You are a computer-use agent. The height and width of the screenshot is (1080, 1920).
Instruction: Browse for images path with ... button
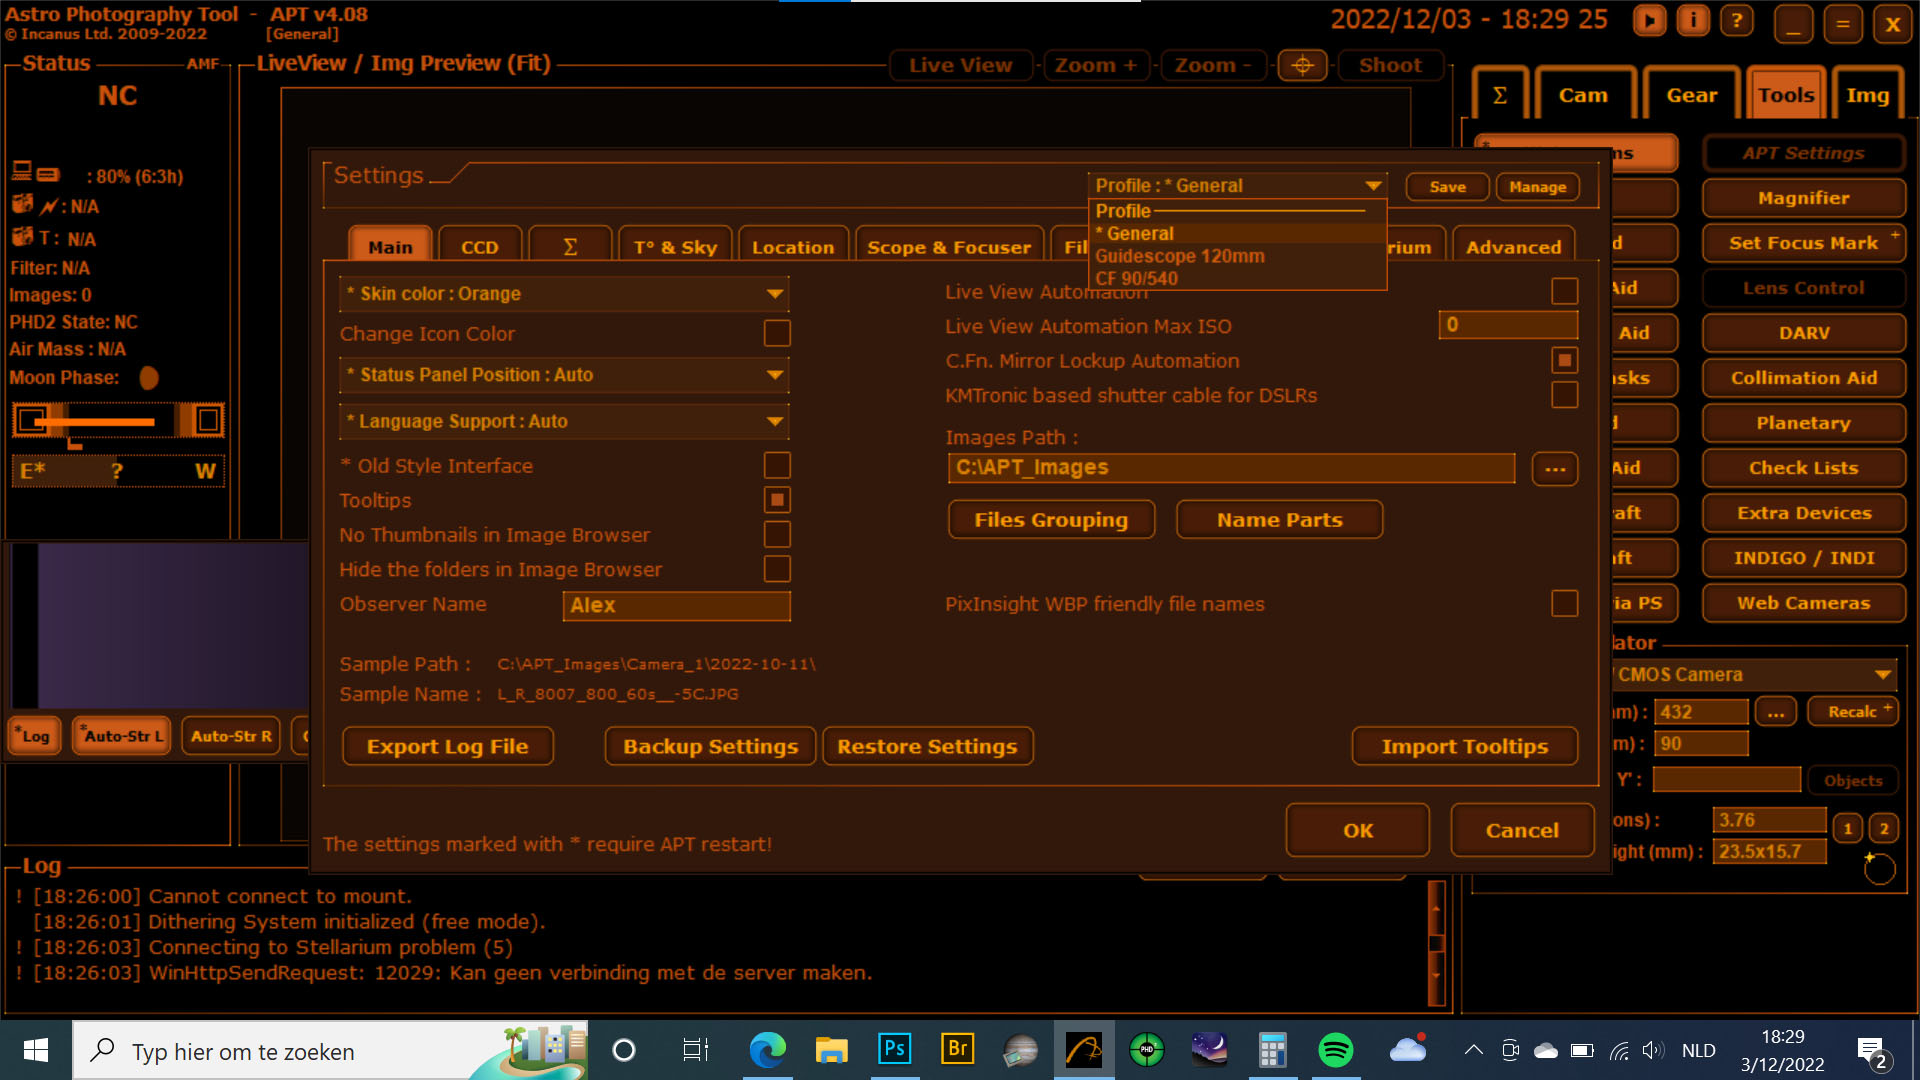[x=1554, y=468]
